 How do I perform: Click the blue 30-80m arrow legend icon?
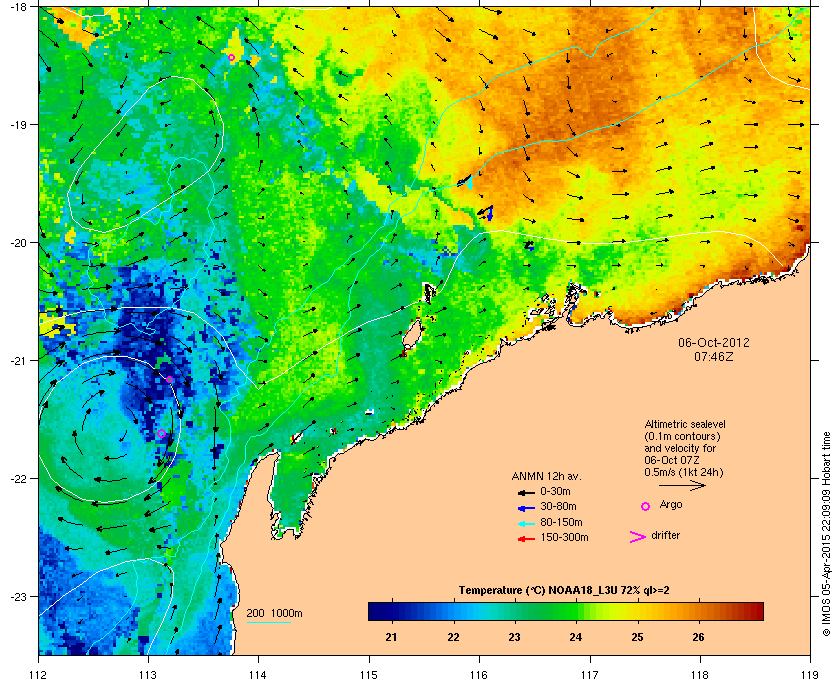(527, 508)
